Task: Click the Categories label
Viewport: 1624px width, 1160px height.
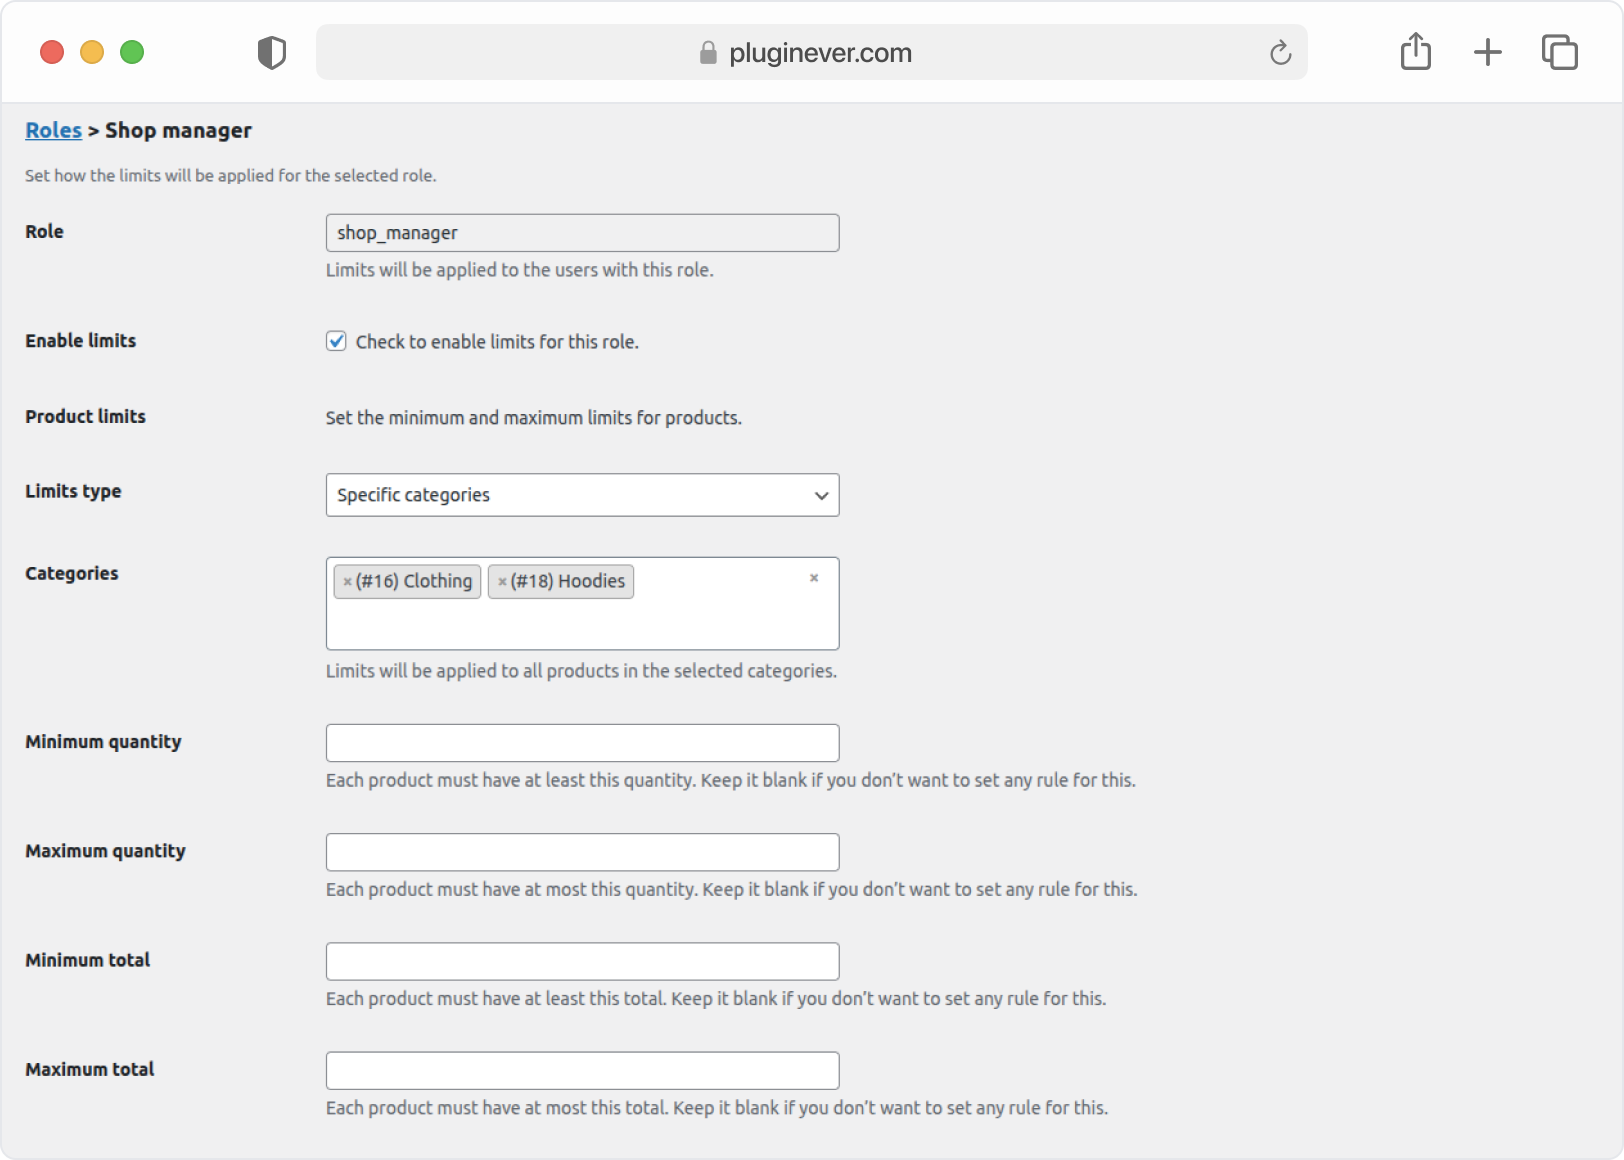Action: [71, 573]
